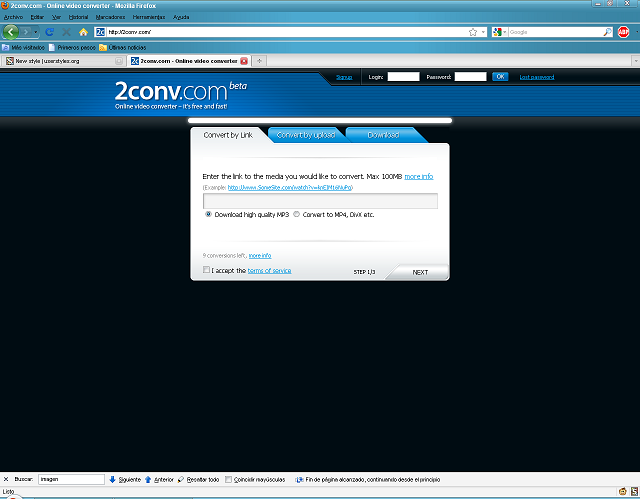
Task: Select Download high quality MP3 radio
Action: click(x=208, y=214)
